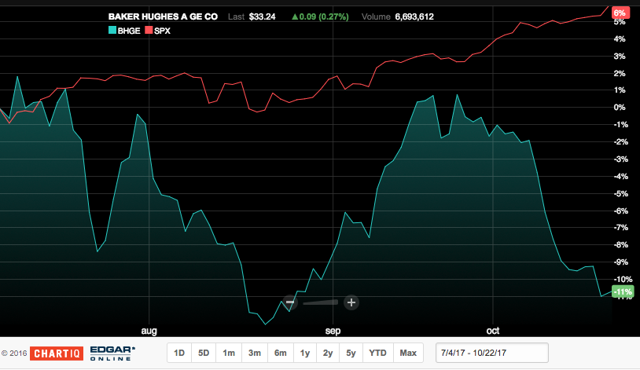Click the change value 0.09 (0.27%)
This screenshot has width=640, height=370.
click(x=320, y=17)
